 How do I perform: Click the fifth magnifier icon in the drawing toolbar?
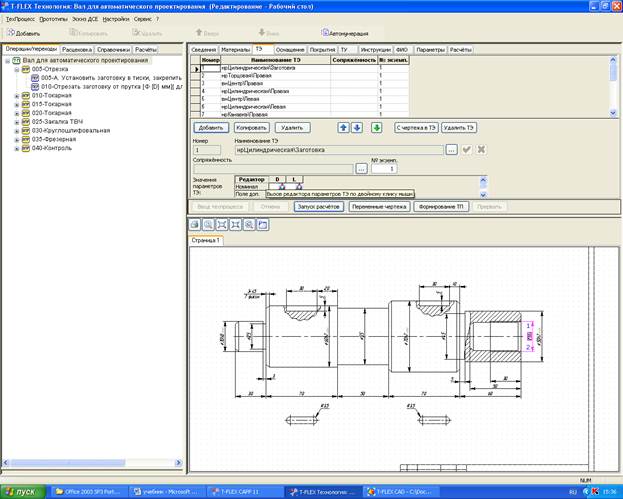click(x=249, y=224)
